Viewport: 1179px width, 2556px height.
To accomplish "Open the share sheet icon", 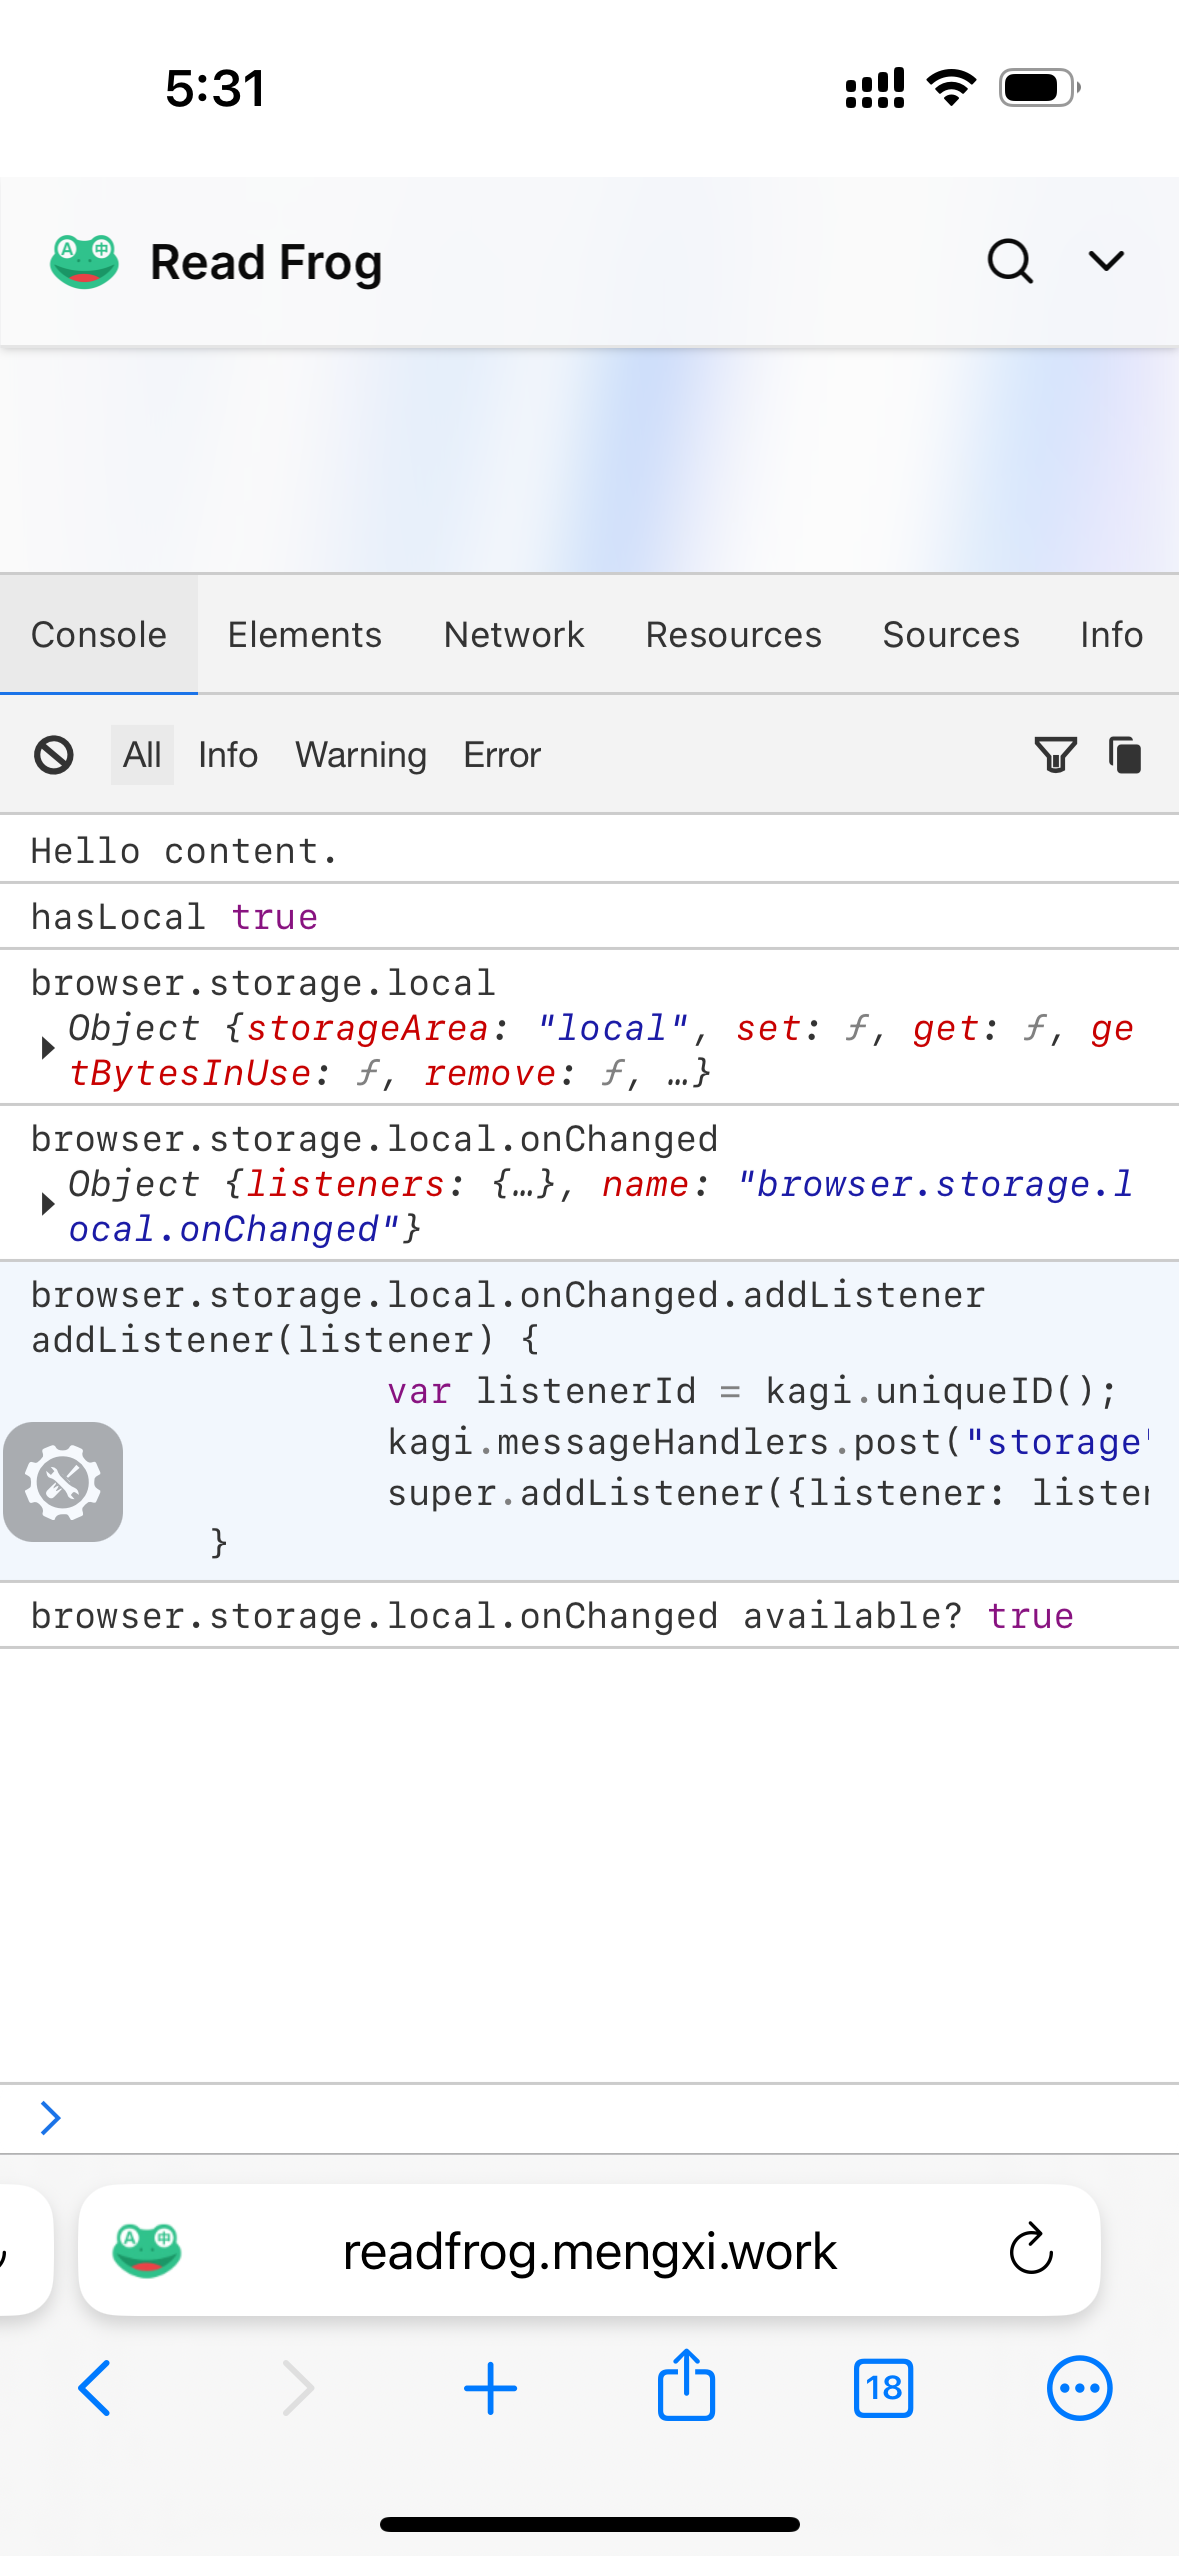I will point(686,2387).
